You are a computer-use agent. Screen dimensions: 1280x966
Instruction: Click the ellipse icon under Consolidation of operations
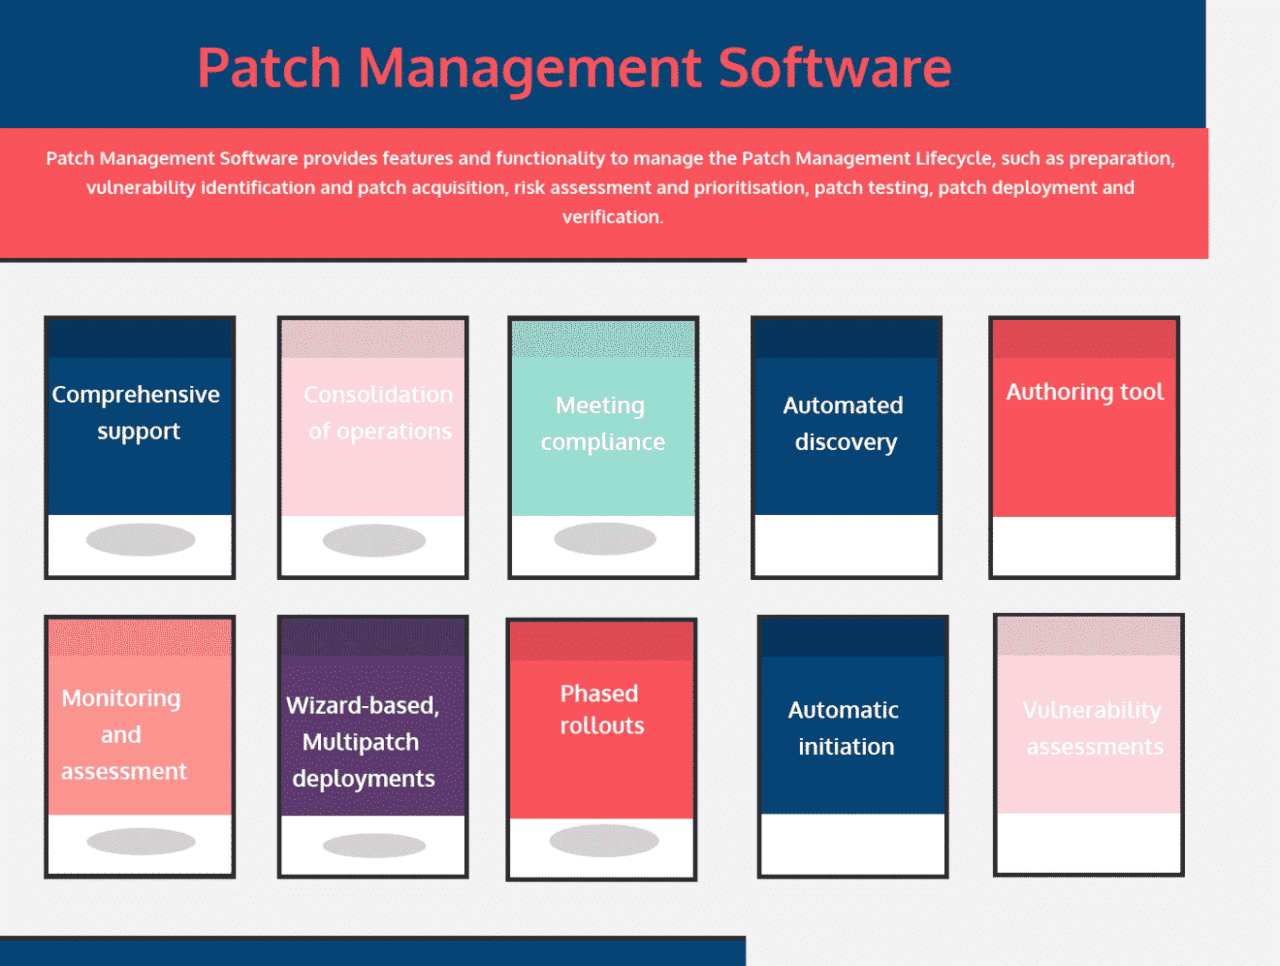click(373, 541)
